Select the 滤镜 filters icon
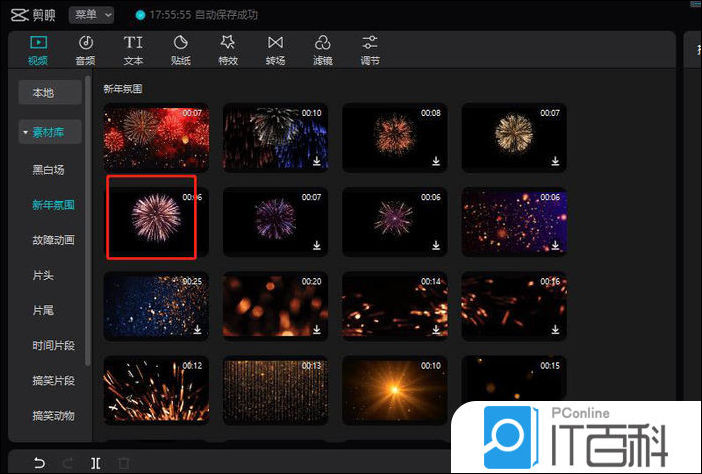The image size is (702, 474). click(x=322, y=49)
